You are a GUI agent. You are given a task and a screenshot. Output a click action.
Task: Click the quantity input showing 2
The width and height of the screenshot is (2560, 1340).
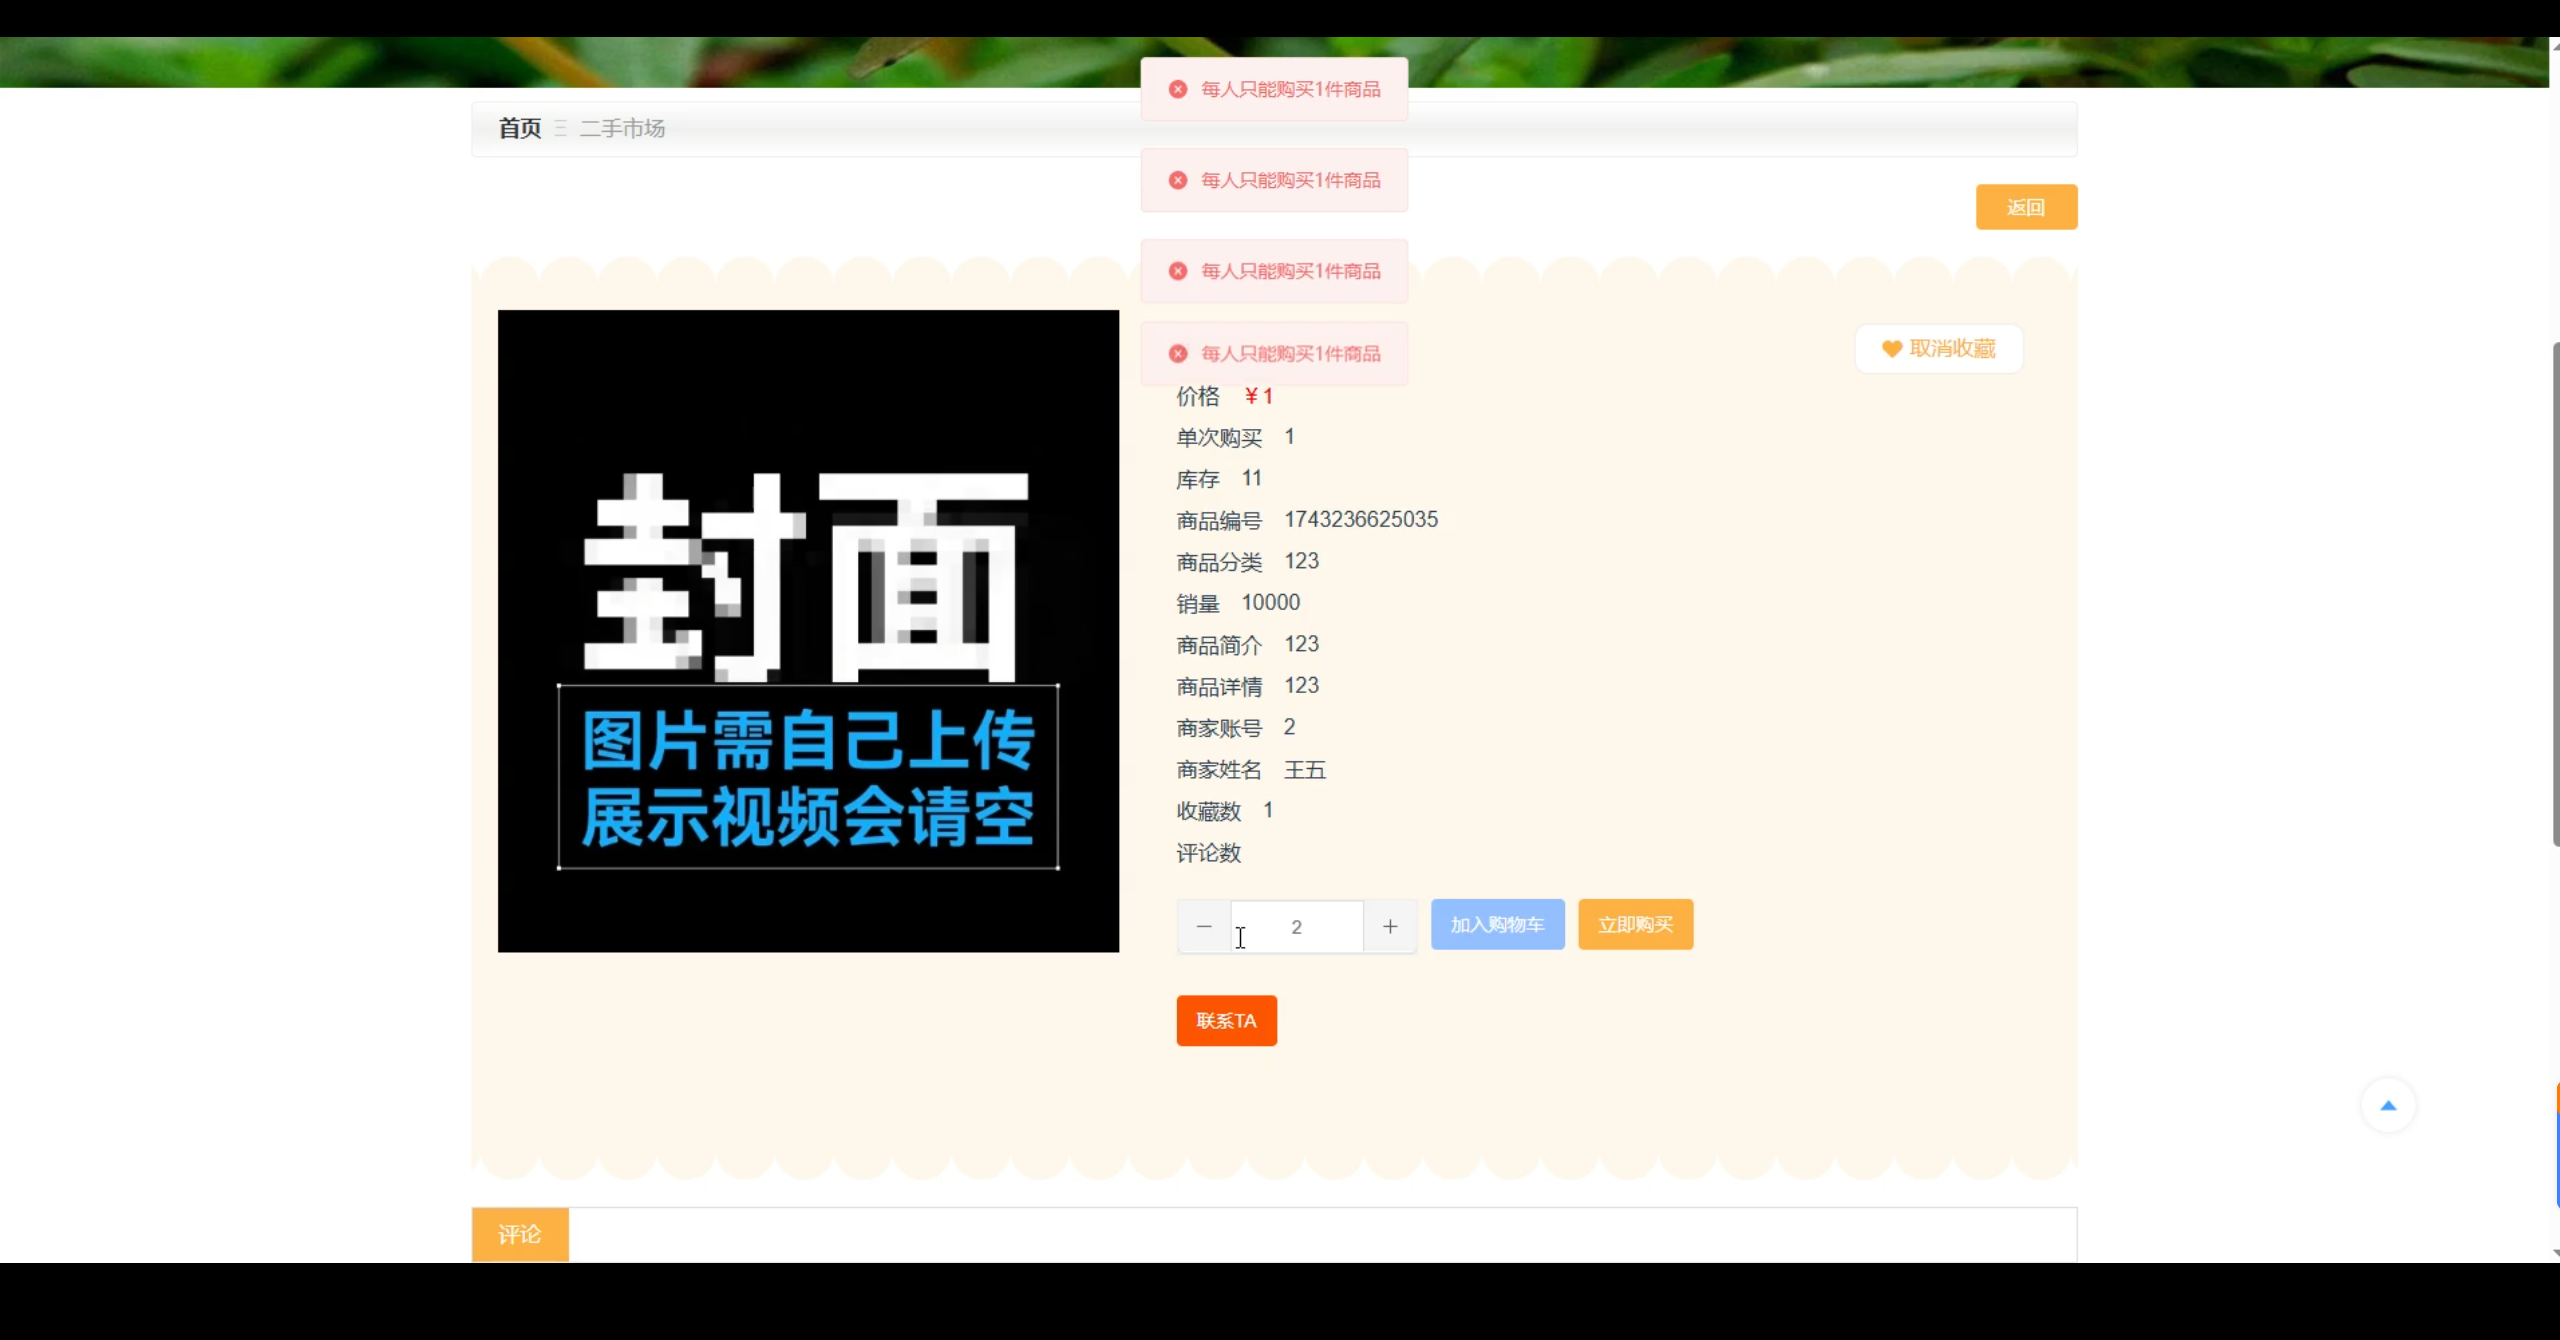[1296, 927]
